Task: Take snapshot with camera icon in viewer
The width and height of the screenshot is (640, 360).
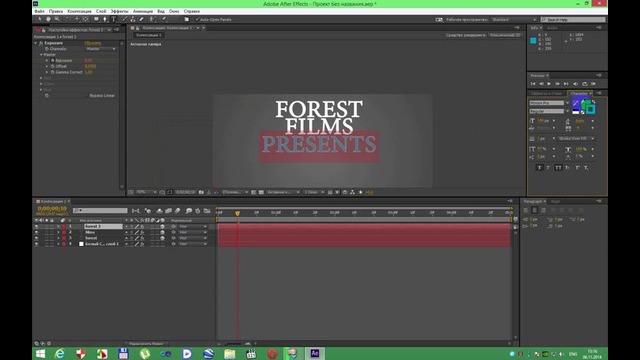Action: click(201, 192)
